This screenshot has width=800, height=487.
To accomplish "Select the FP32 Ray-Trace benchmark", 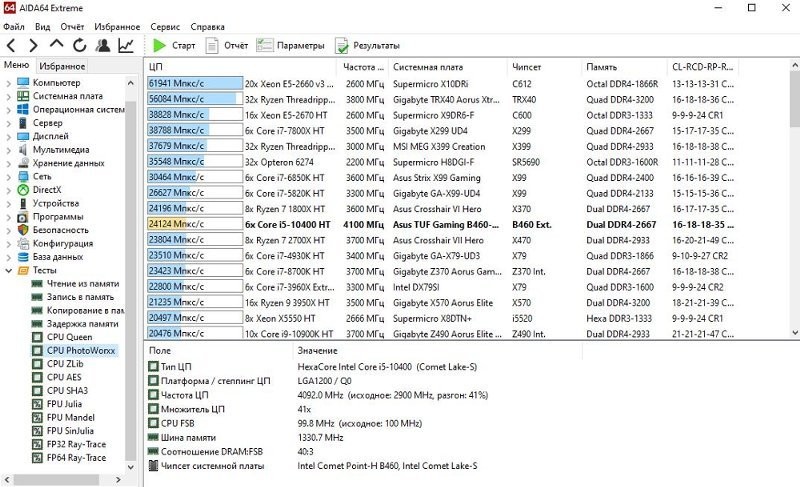I will 77,444.
